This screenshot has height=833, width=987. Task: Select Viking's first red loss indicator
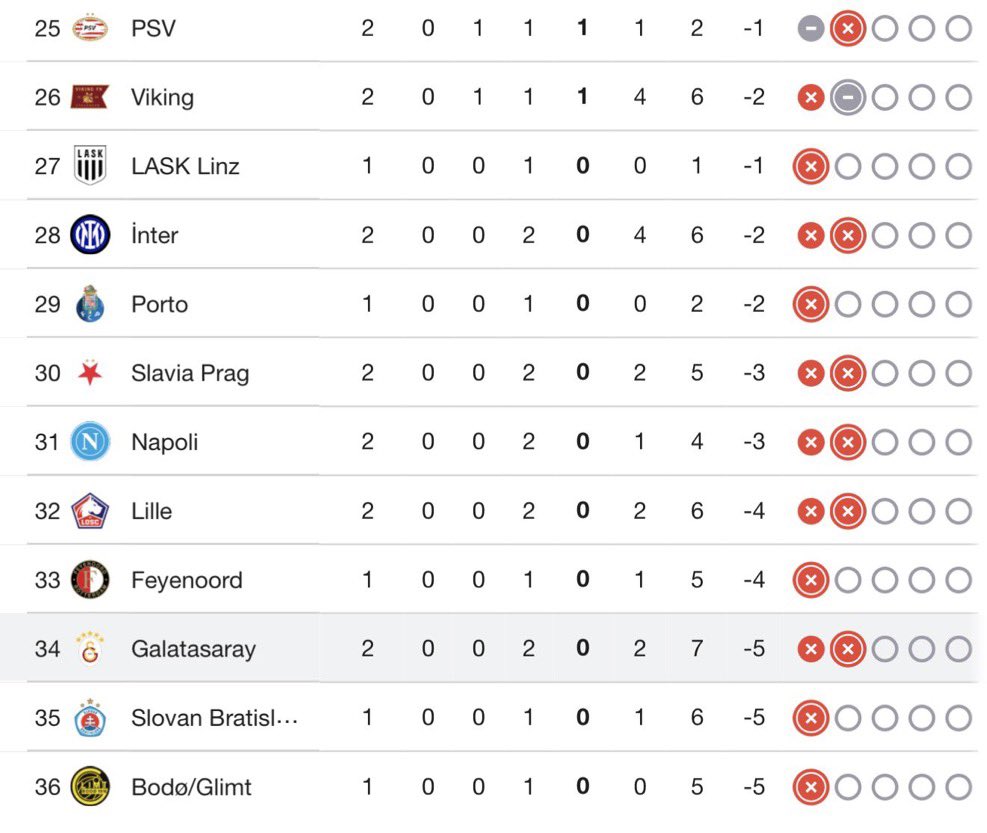[811, 98]
